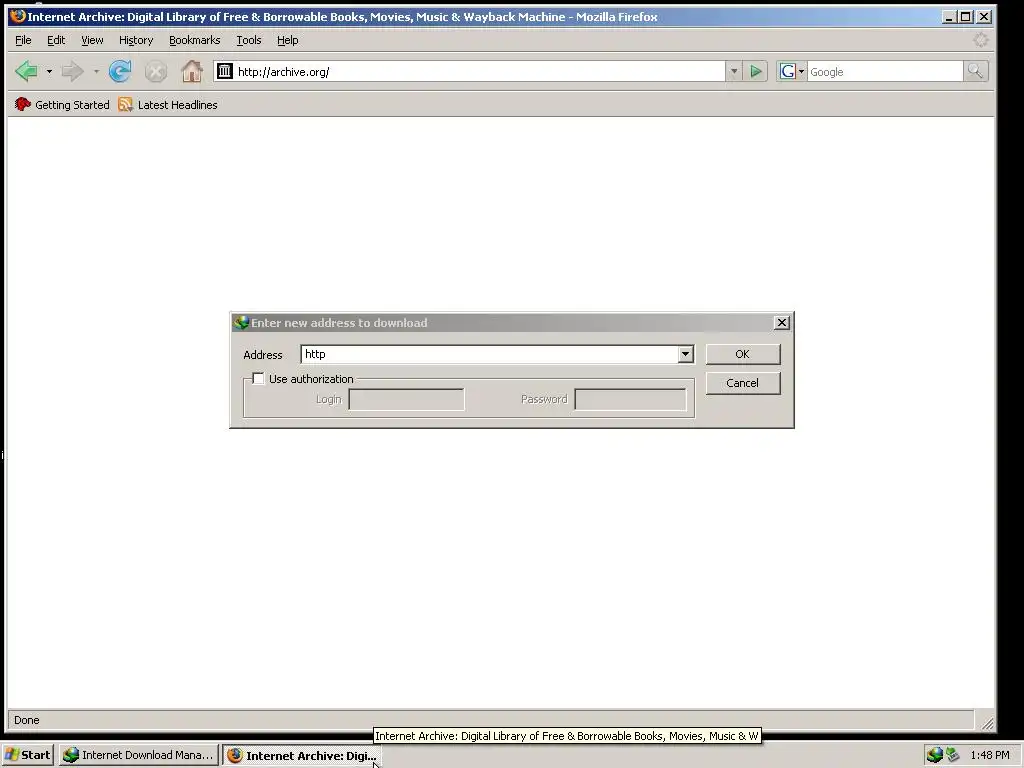Enable the Use authorization checkbox
The height and width of the screenshot is (768, 1024).
(x=259, y=379)
